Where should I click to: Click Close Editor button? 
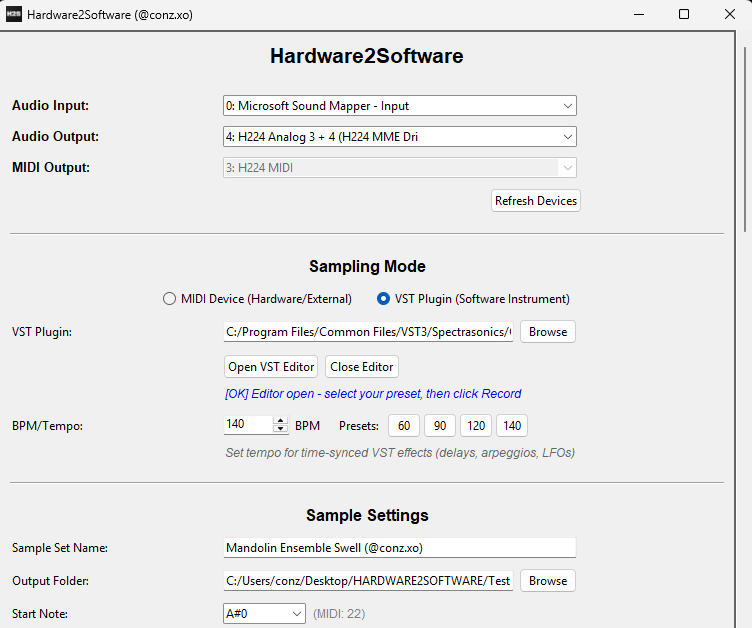[362, 367]
